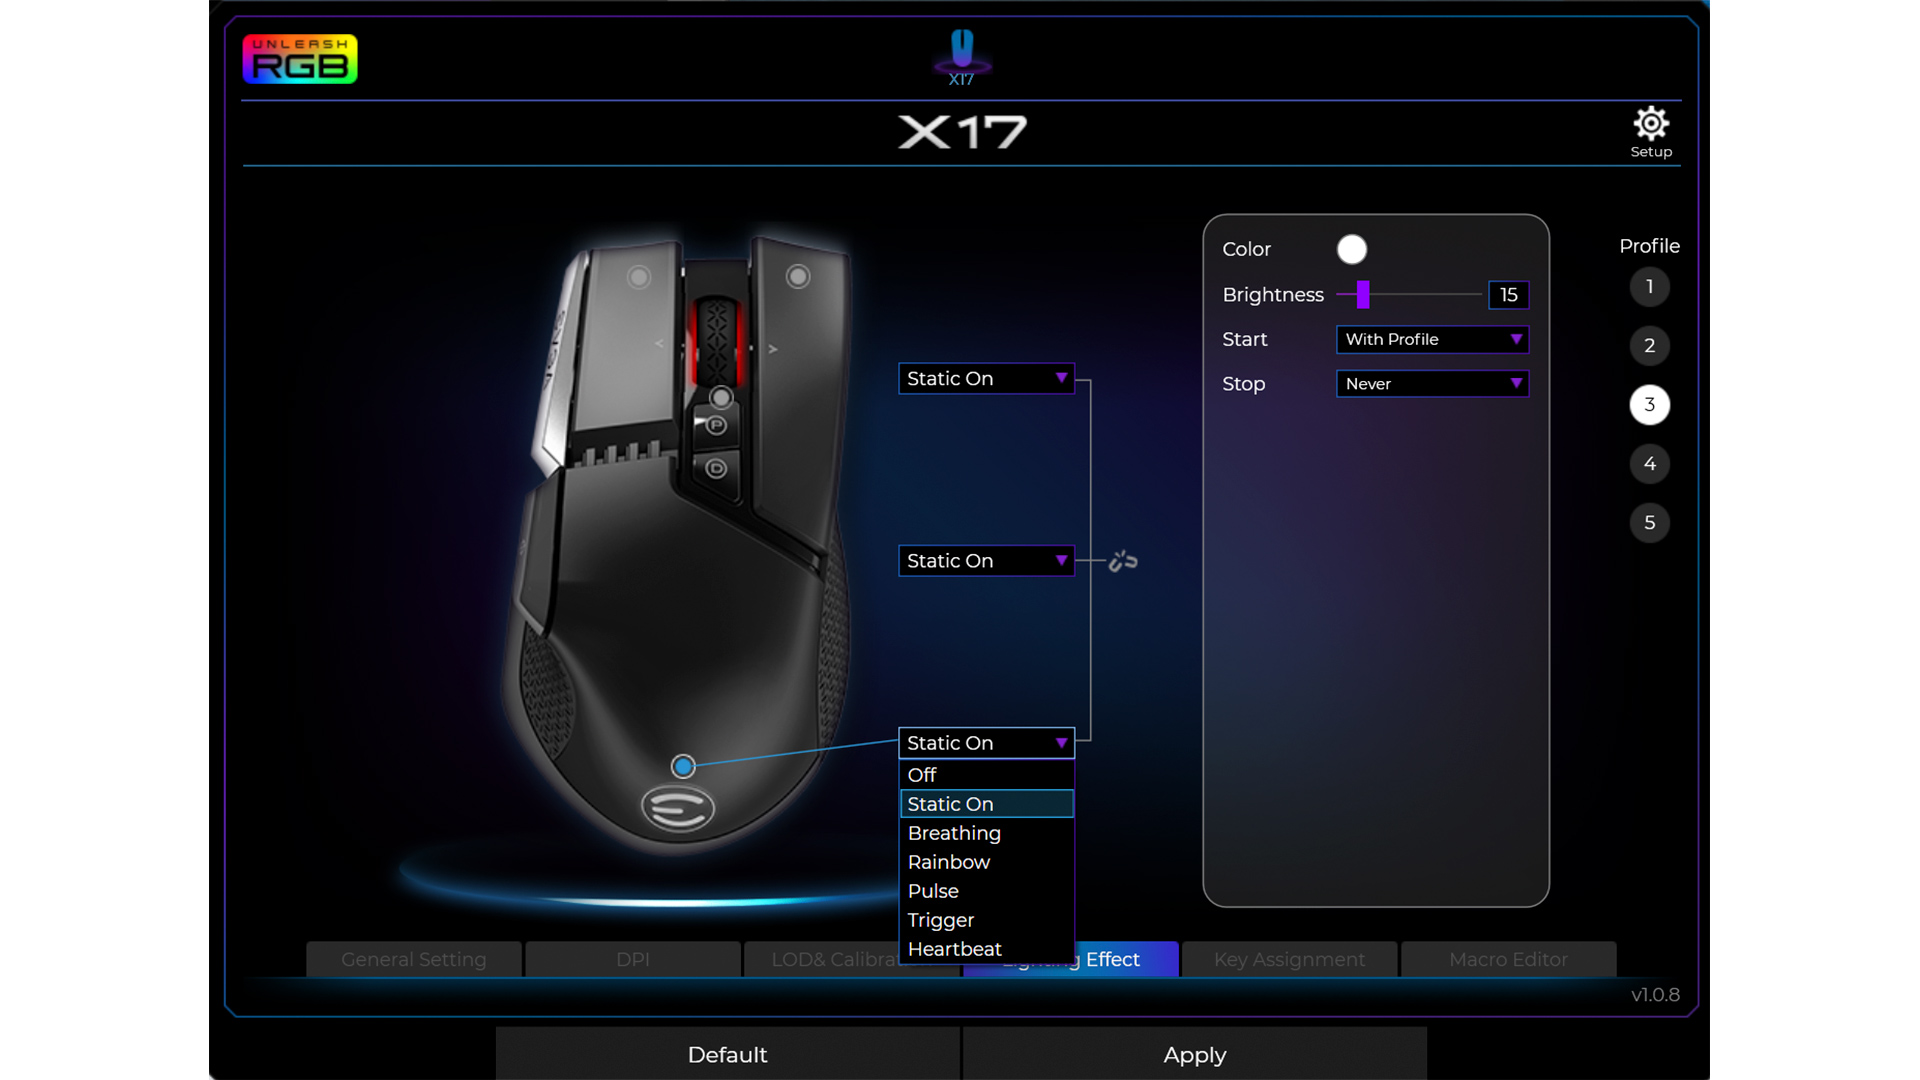The image size is (1920, 1080).
Task: Open the DPI tab
Action: [632, 959]
